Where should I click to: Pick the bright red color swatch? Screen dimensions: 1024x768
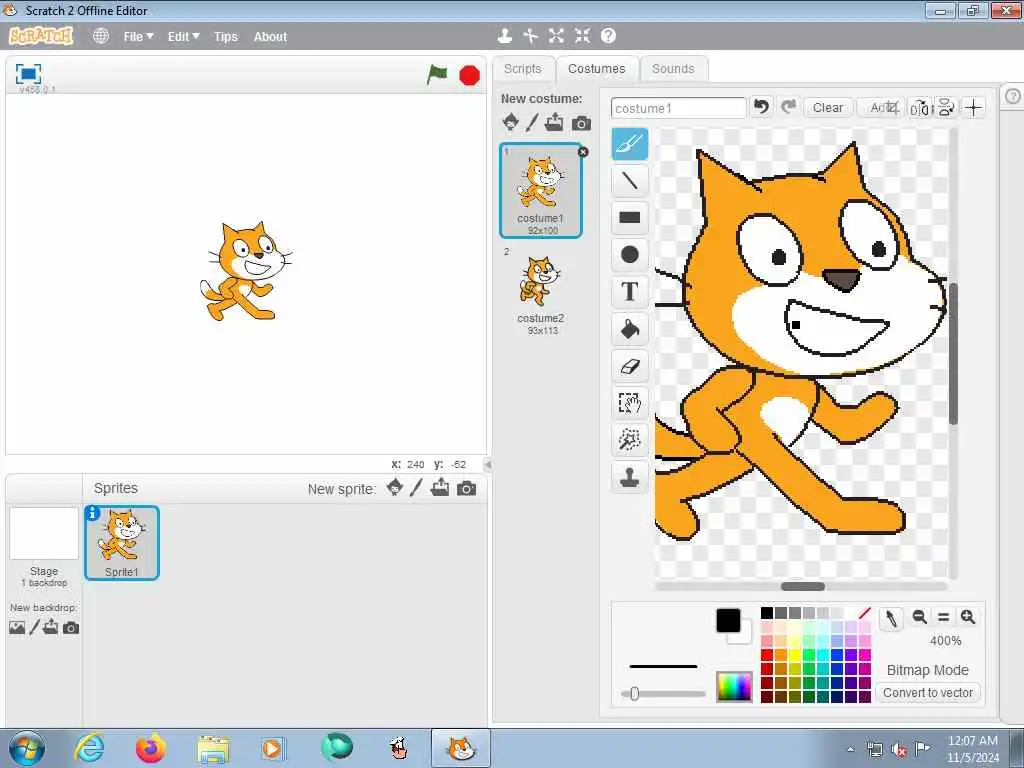coord(767,654)
